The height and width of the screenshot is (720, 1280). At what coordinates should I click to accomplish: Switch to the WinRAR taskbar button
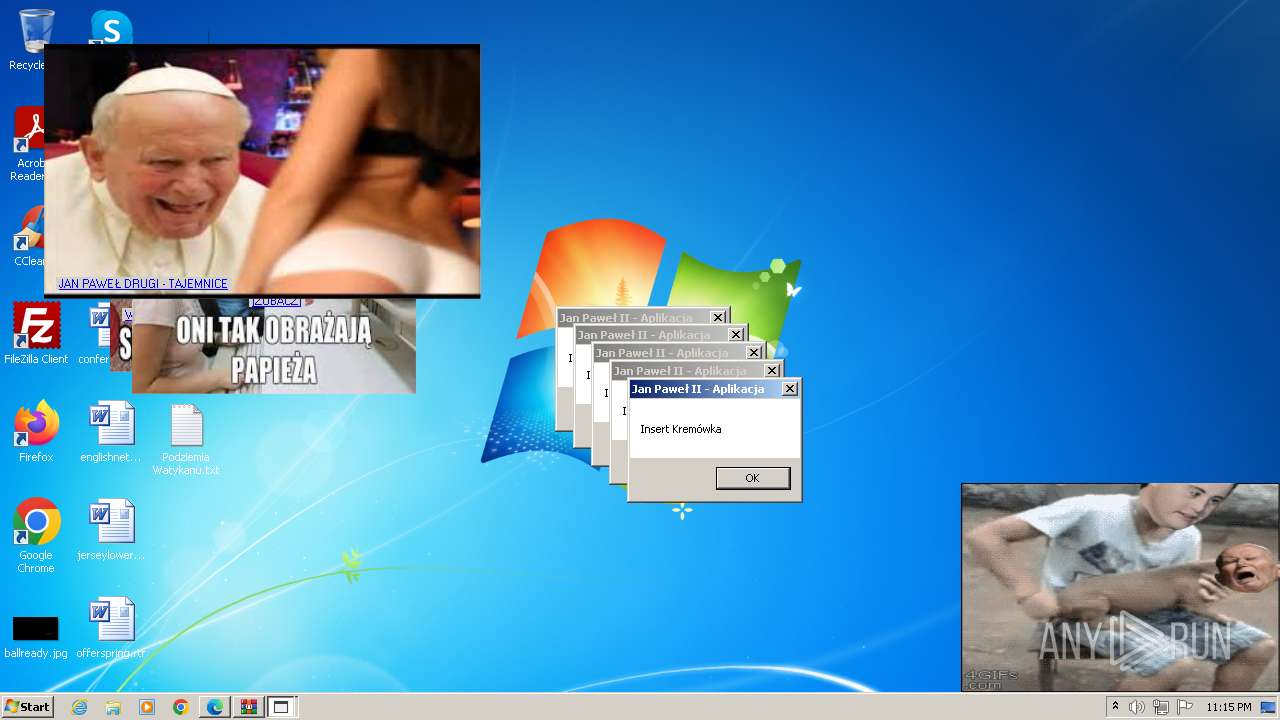[x=248, y=707]
